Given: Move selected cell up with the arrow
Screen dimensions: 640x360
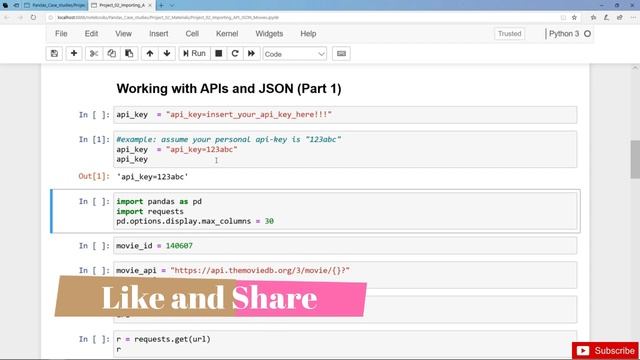Looking at the screenshot, I should tap(150, 53).
